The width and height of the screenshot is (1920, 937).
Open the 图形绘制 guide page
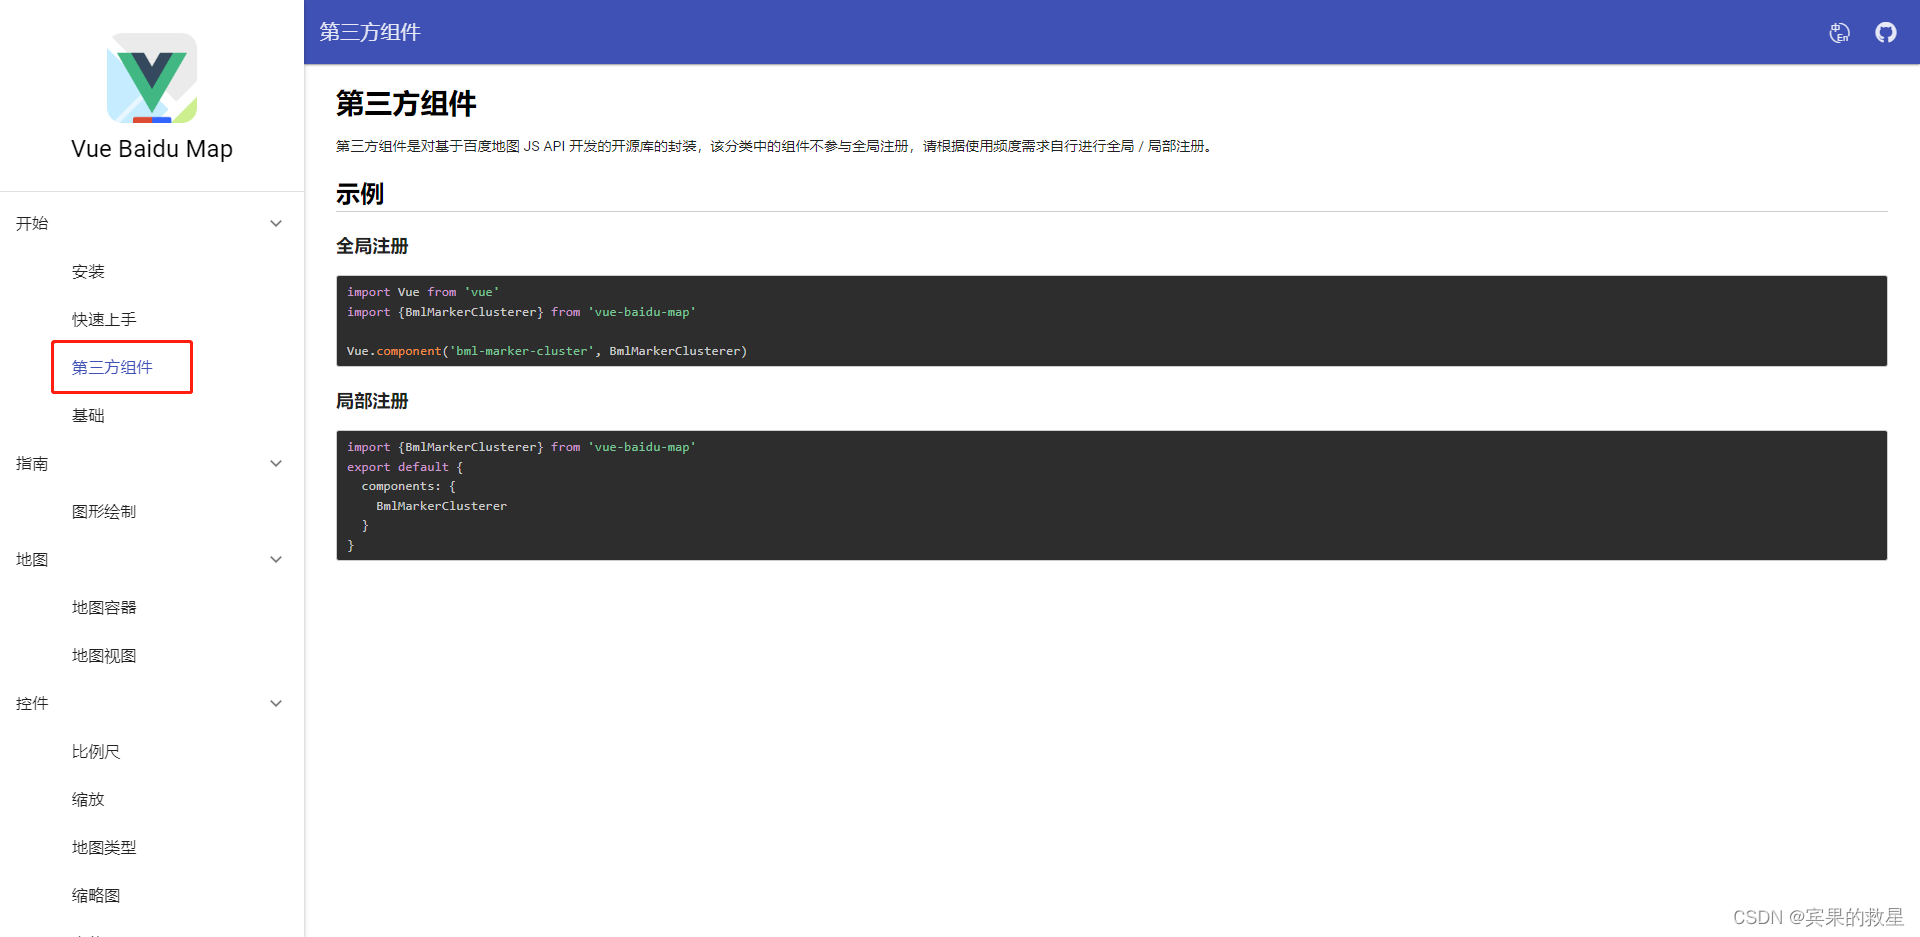pos(103,511)
